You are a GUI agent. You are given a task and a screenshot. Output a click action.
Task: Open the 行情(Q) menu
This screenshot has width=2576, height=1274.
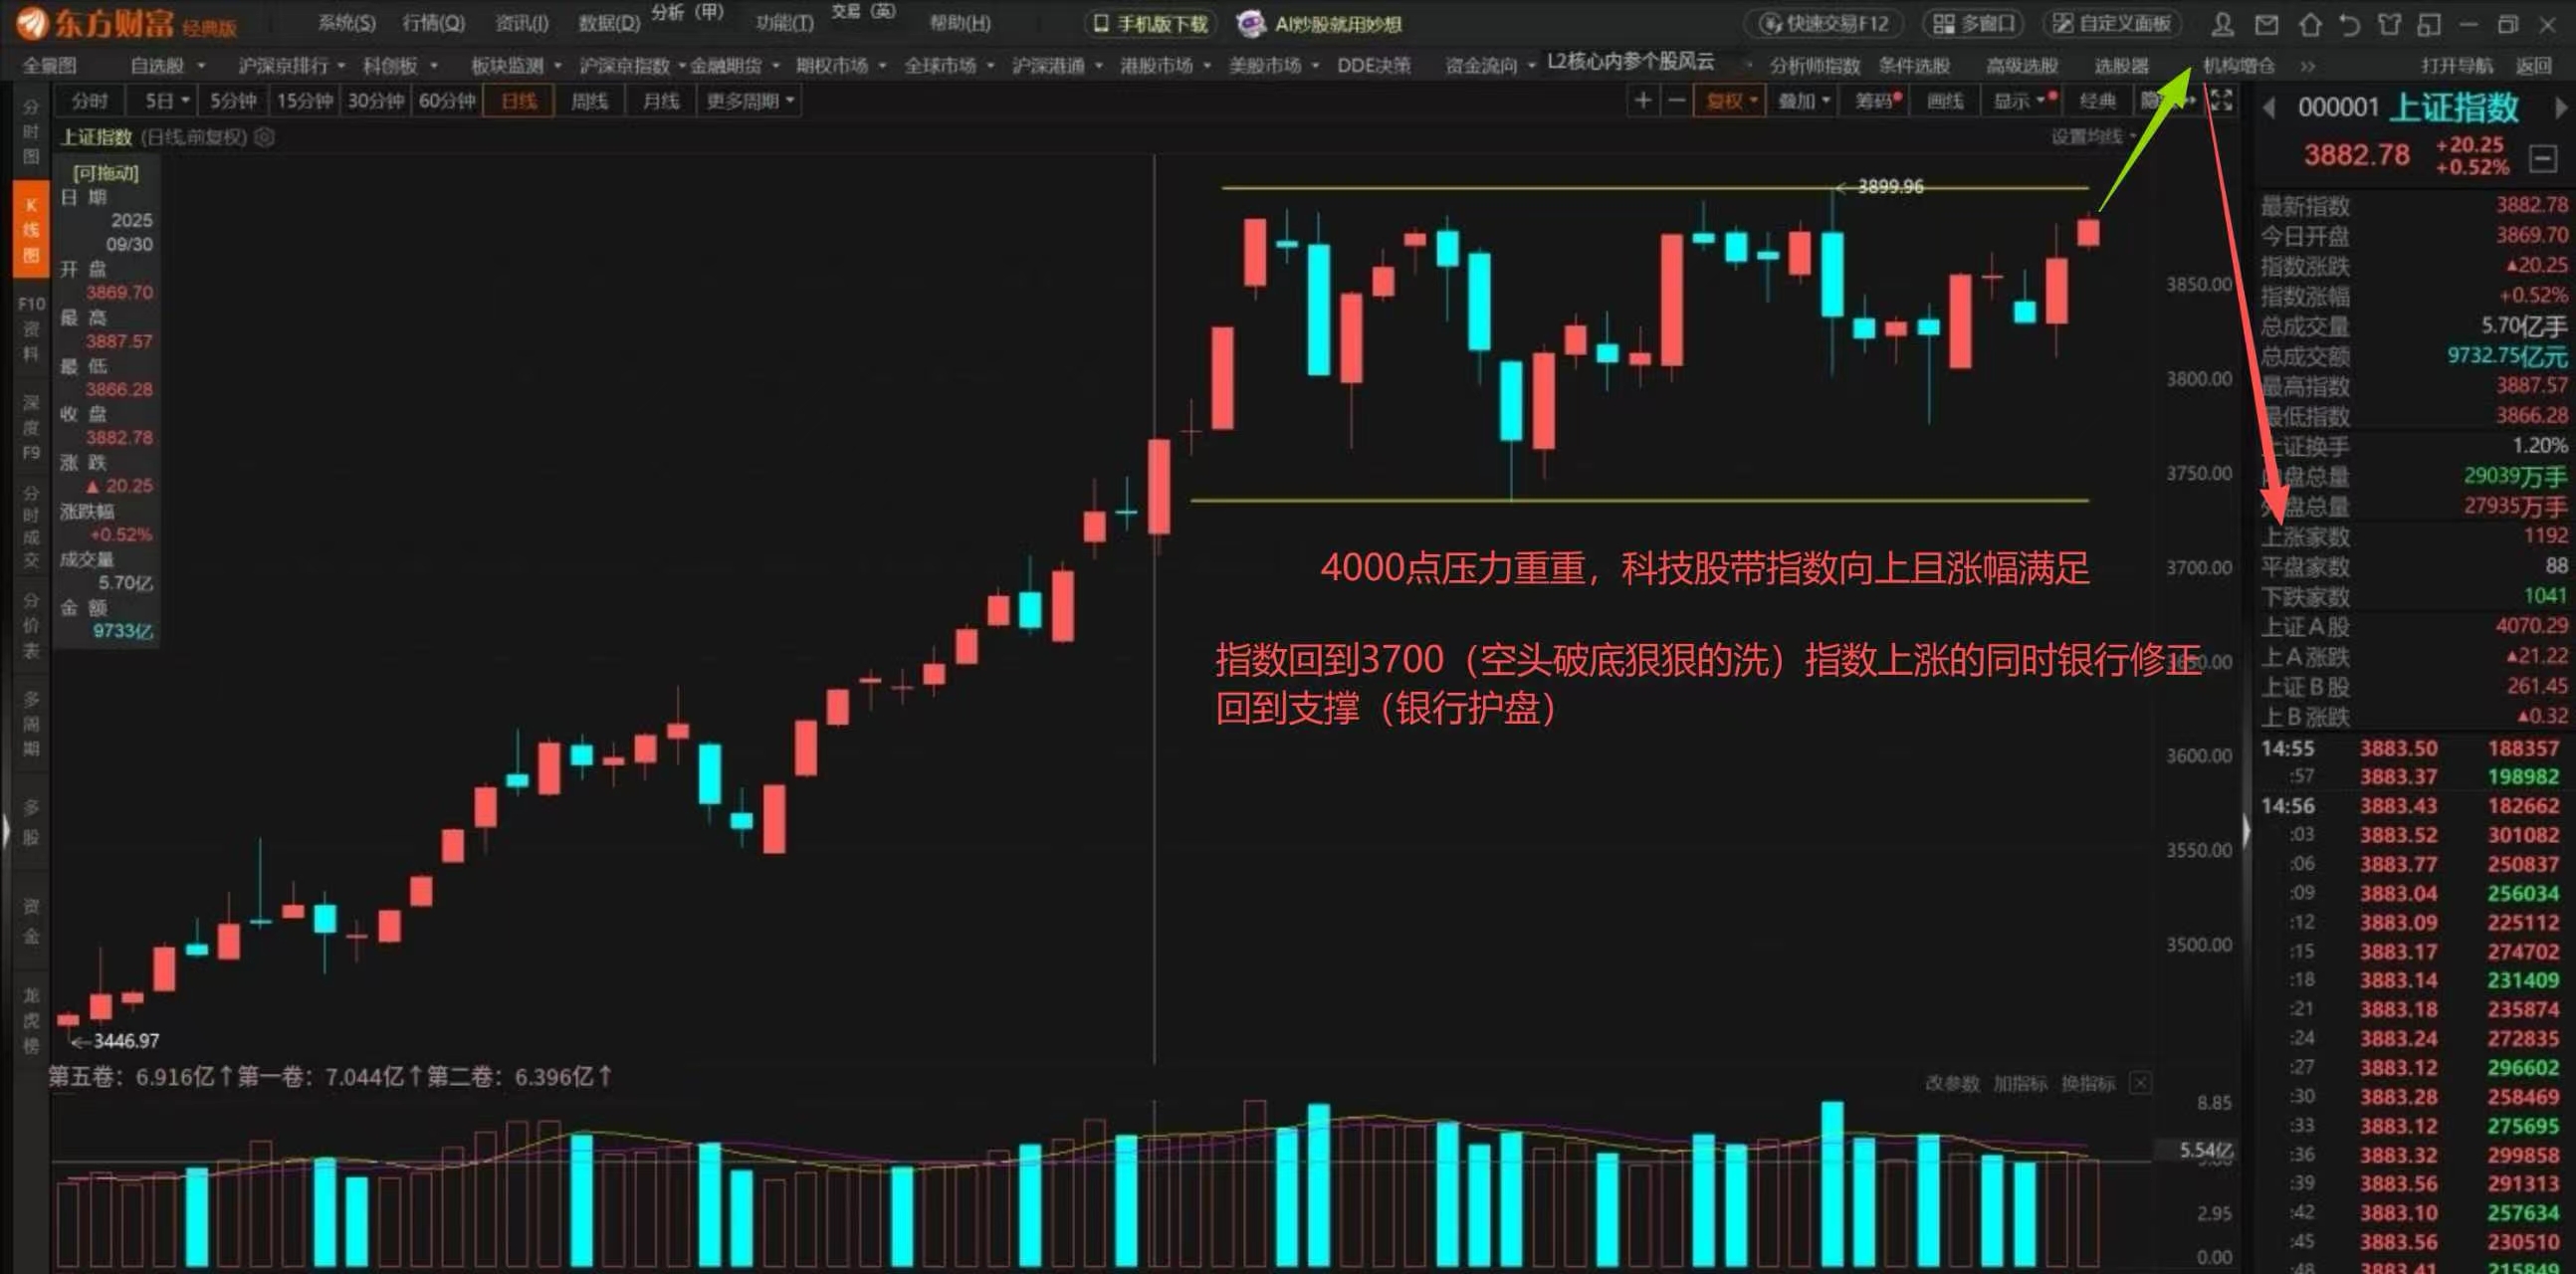tap(433, 23)
